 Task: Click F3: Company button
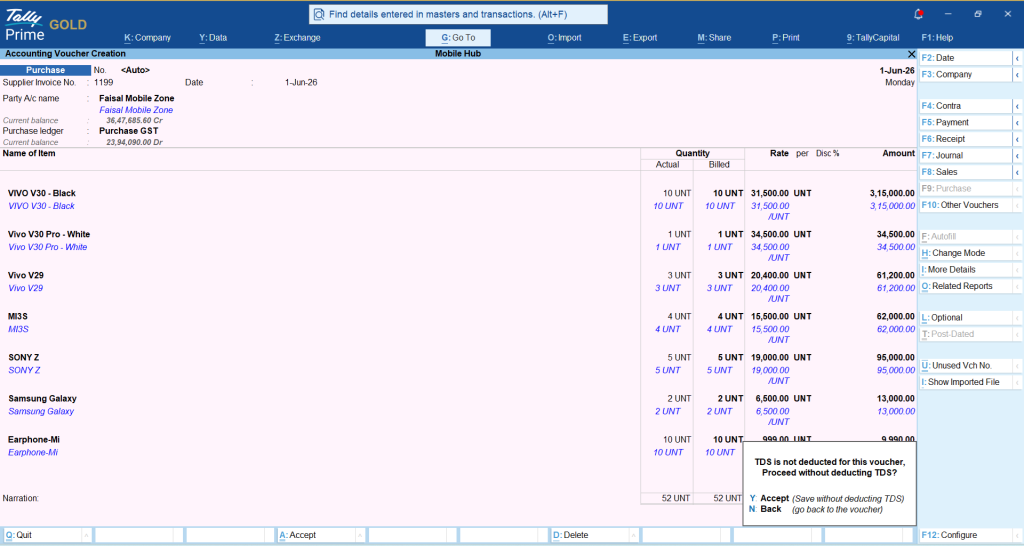click(x=965, y=74)
